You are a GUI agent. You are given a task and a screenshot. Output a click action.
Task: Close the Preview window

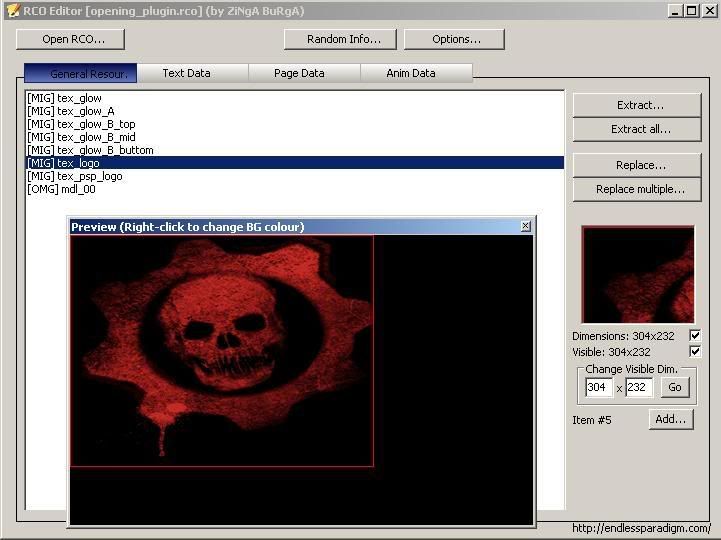pos(526,226)
